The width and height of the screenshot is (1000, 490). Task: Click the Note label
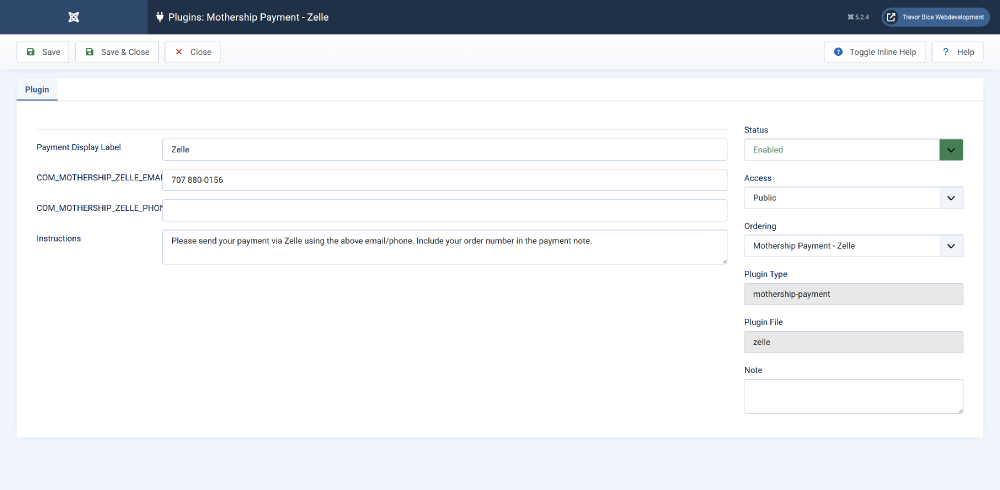point(753,370)
